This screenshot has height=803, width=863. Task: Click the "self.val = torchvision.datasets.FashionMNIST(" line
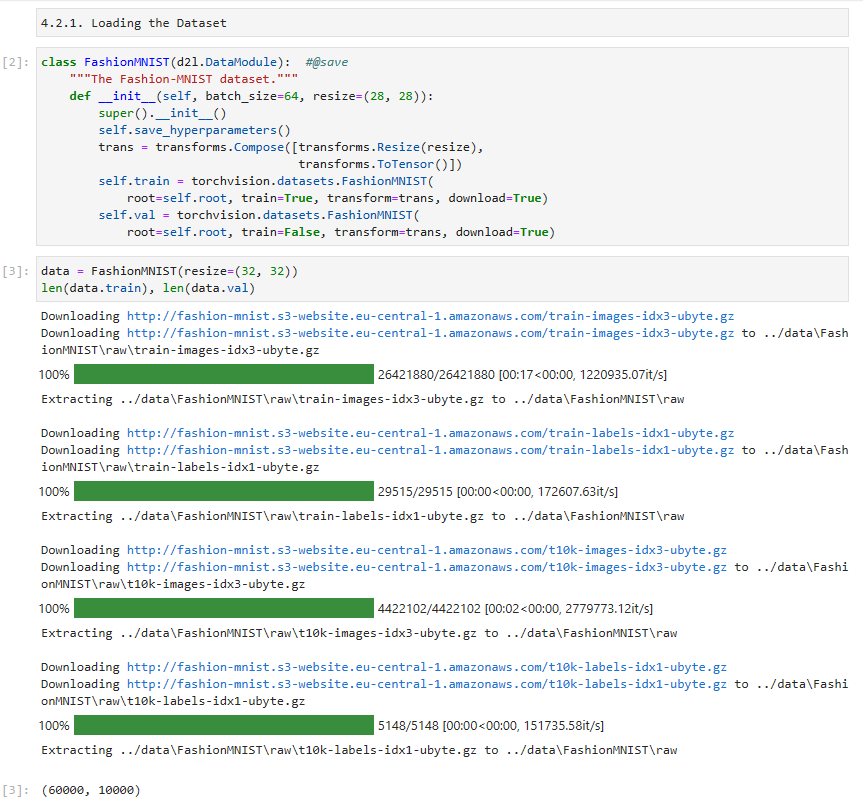point(259,215)
